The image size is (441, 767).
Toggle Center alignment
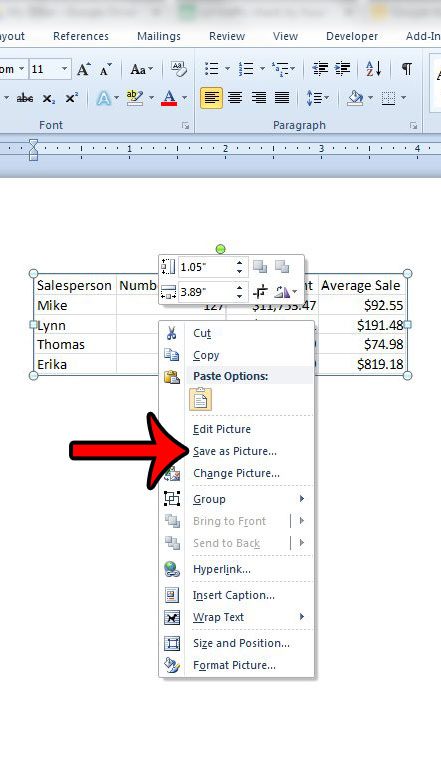tap(235, 98)
